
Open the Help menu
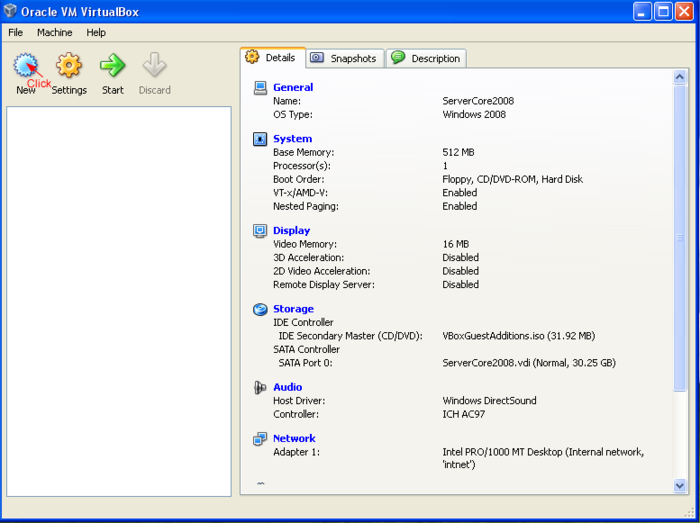click(96, 32)
